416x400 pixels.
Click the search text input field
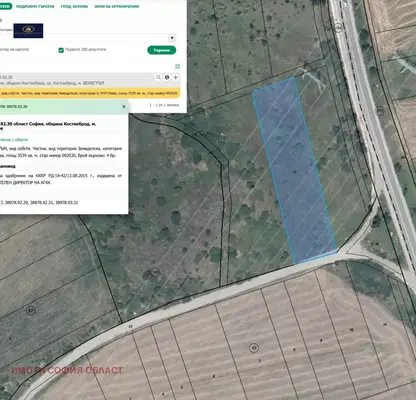pyautogui.click(x=107, y=38)
